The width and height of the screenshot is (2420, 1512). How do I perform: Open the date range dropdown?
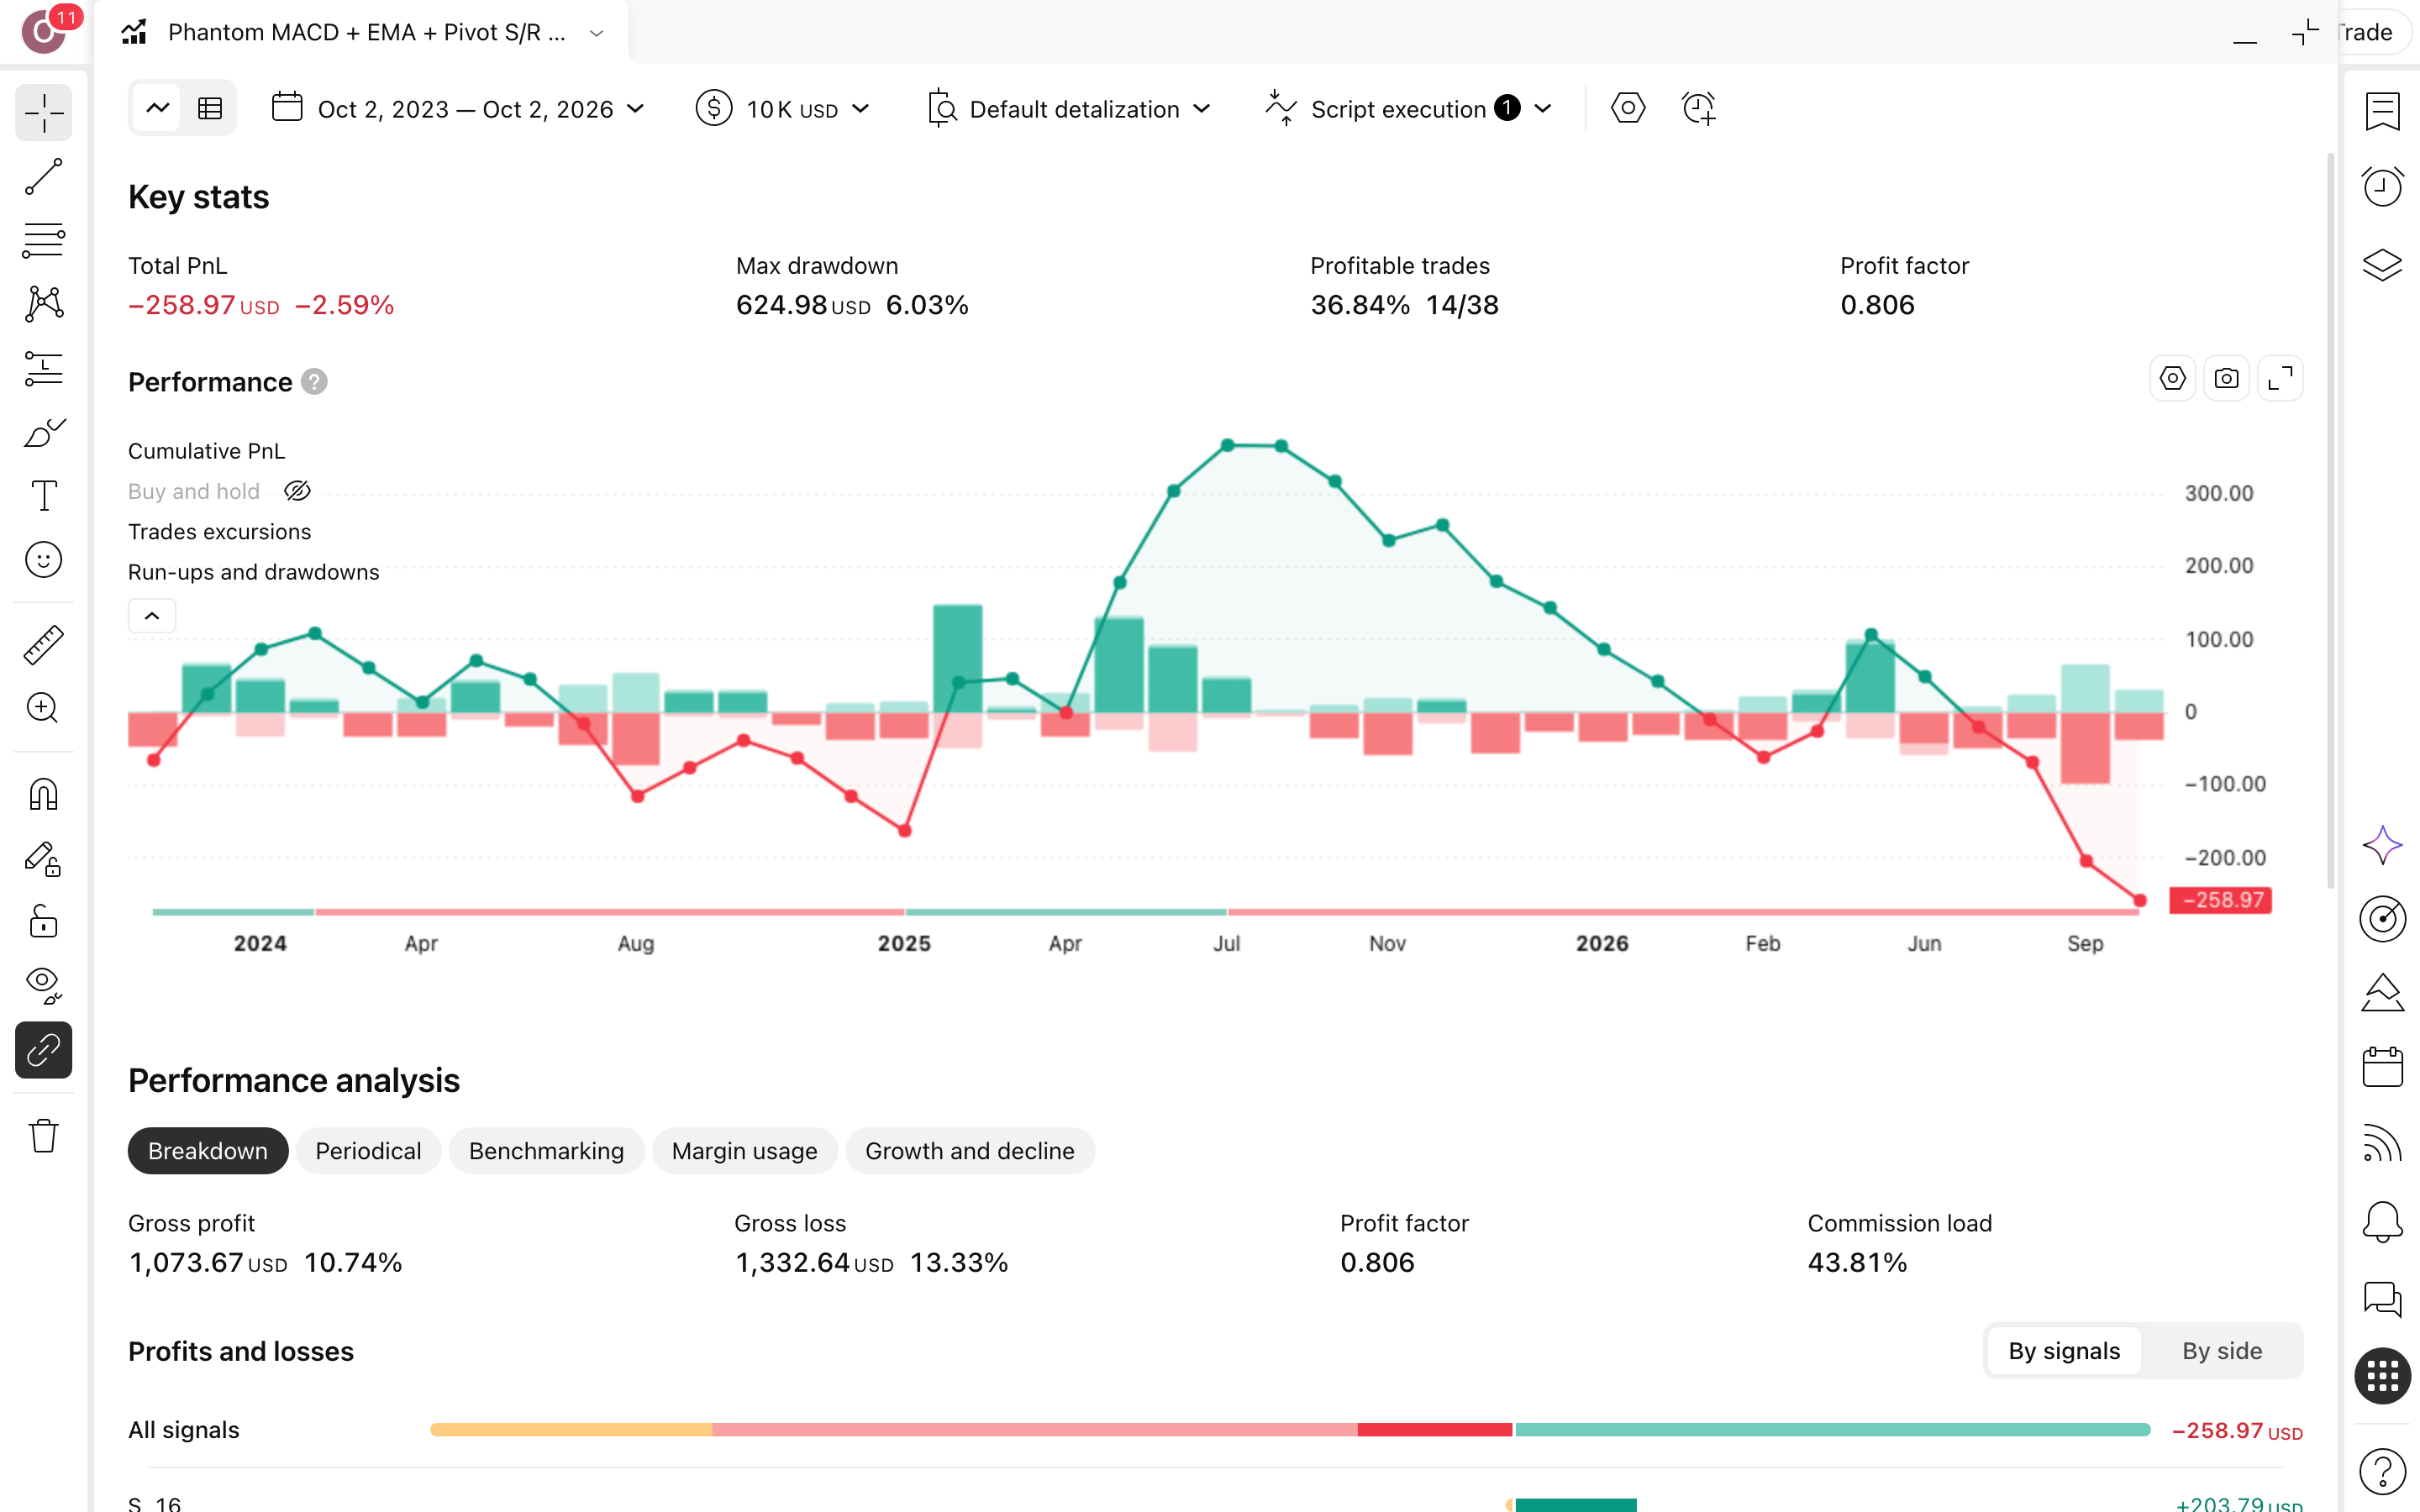tap(459, 108)
